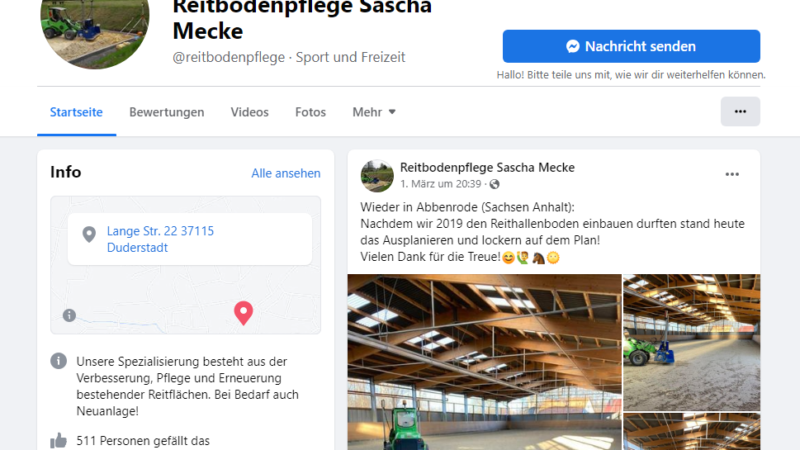Click the Messenger icon in Nachricht senden
Screen dimensions: 800x450
(x=573, y=46)
